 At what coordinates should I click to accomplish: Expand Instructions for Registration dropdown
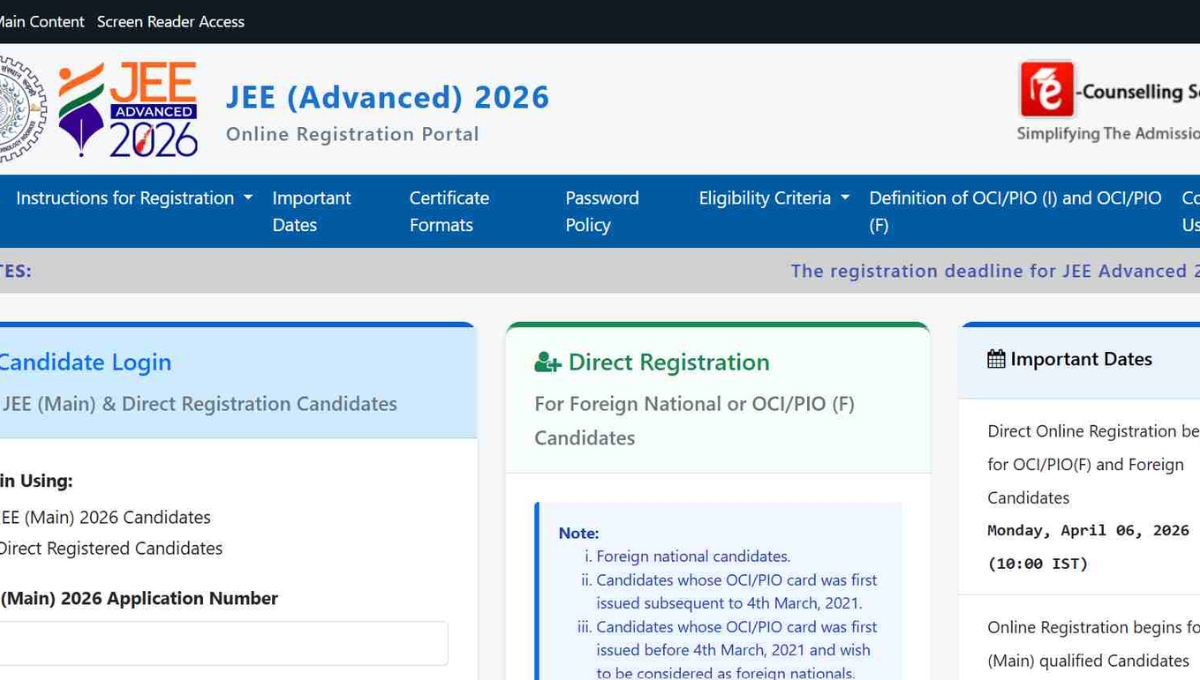pyautogui.click(x=134, y=198)
